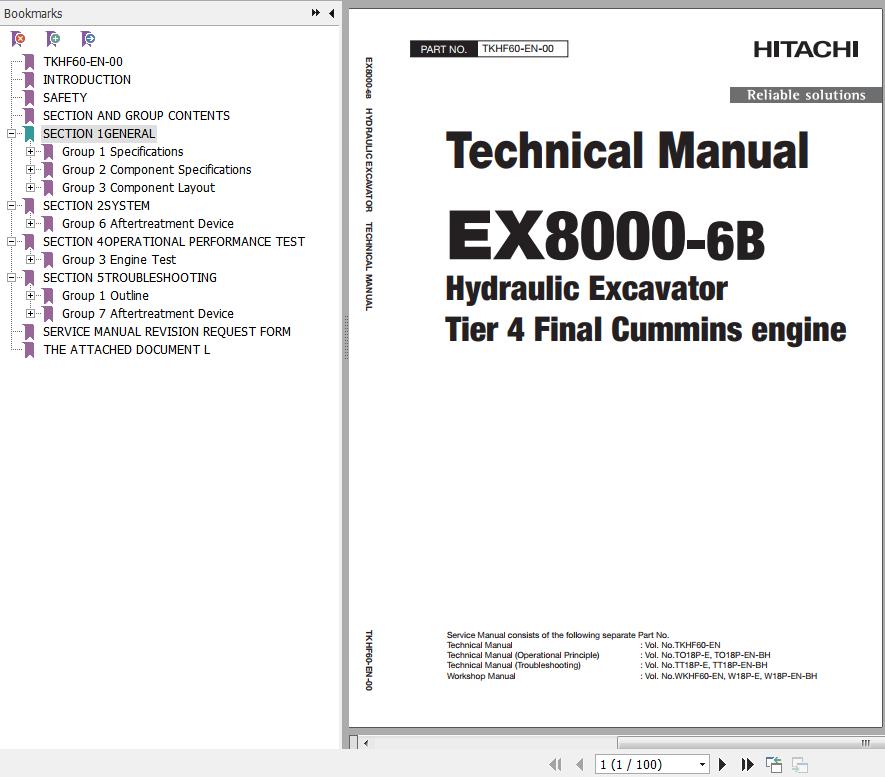This screenshot has width=885, height=777.
Task: Open SECTION 2SYSTEM bookmark
Action: click(97, 206)
